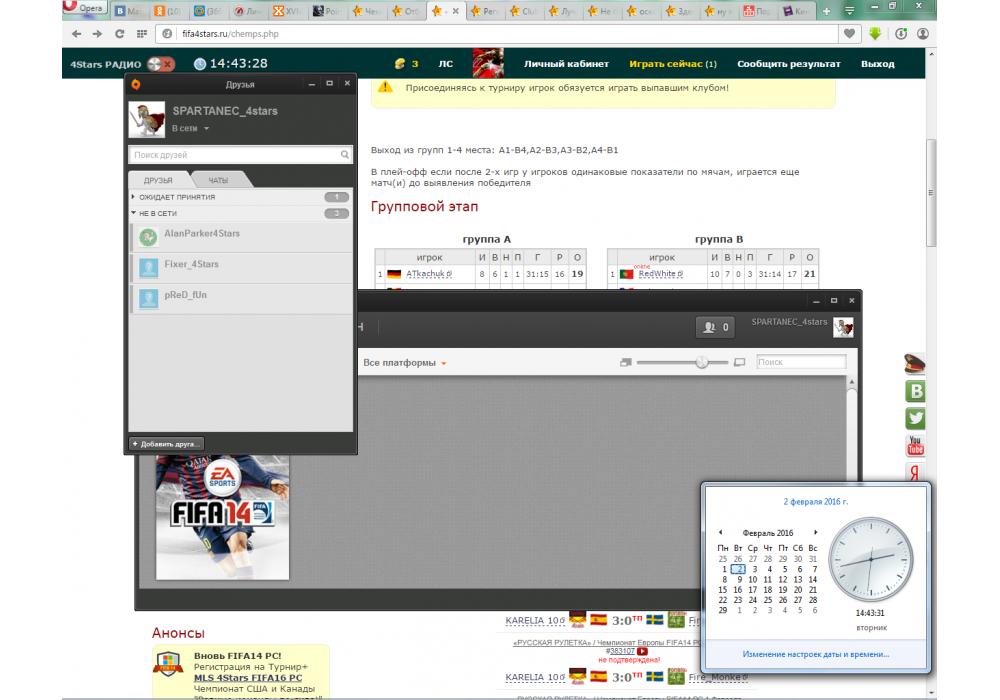The width and height of the screenshot is (1000, 700).
Task: Click SPARTANEC_4stars avatar in Origin header
Action: pos(843,328)
